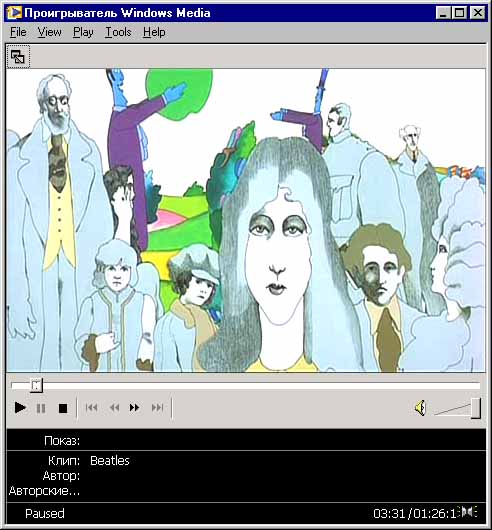Click the stereo indicator in the status bar
Screen dimensions: 492x530
pos(470,512)
